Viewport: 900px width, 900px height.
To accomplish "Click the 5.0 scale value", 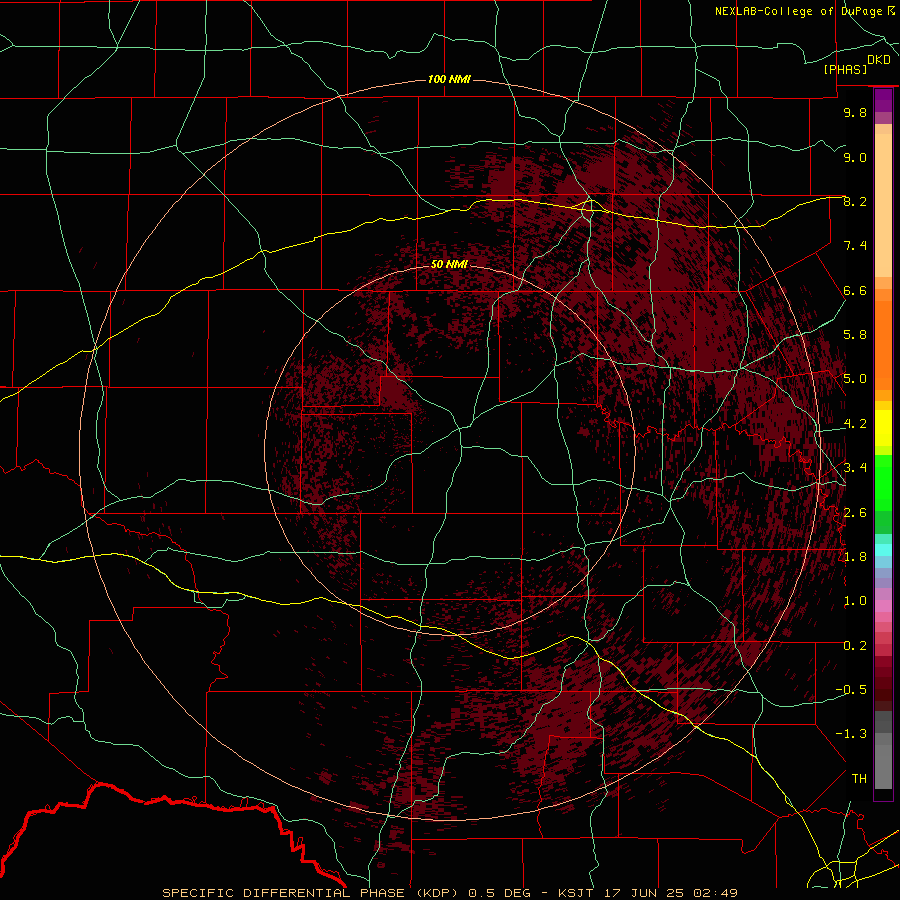I will point(855,379).
